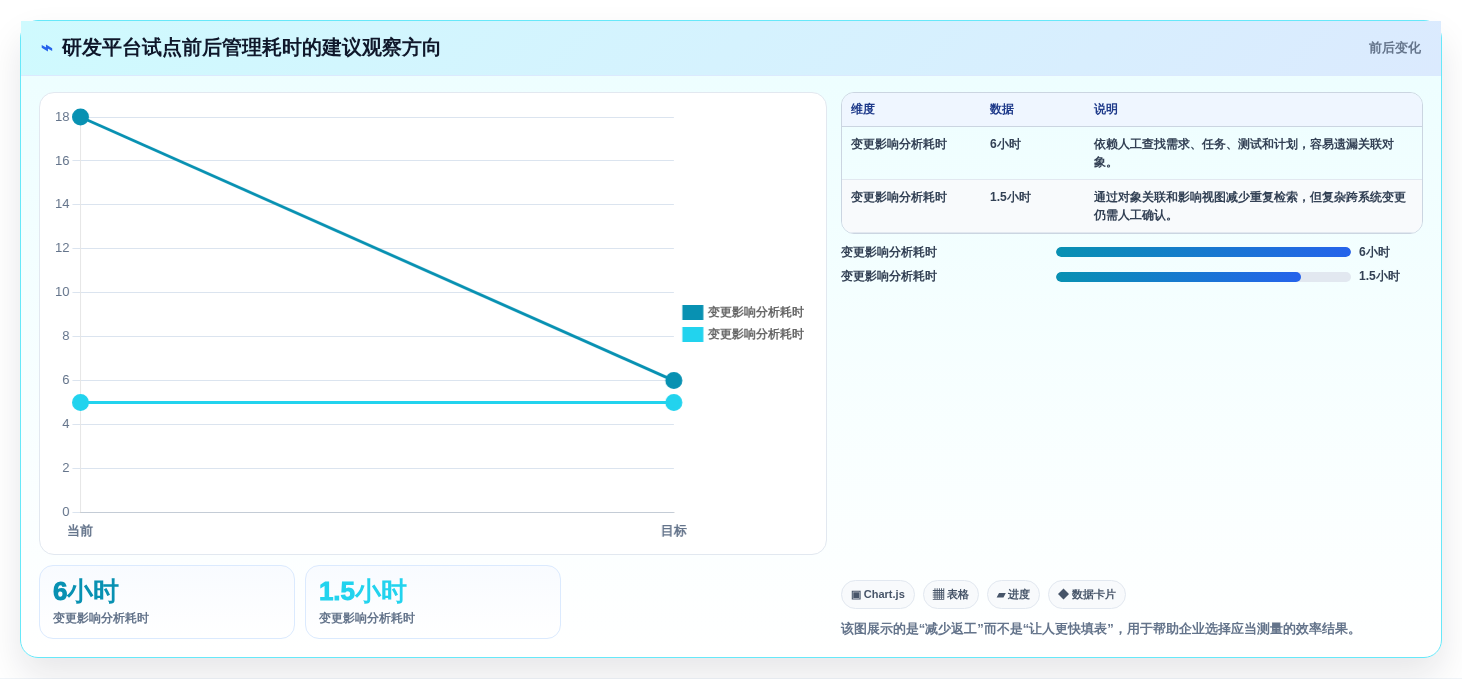Click the description starting 通过对象关联

[1250, 206]
